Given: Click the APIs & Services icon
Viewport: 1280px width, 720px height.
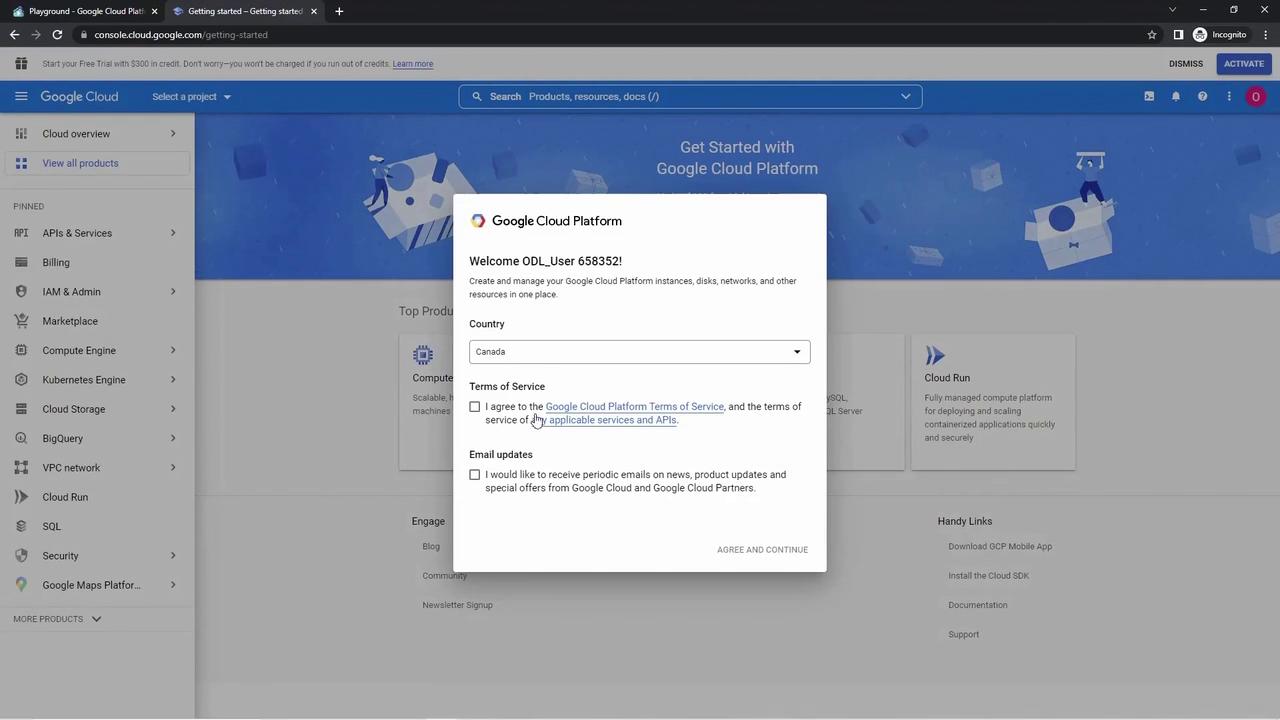Looking at the screenshot, I should (21, 233).
